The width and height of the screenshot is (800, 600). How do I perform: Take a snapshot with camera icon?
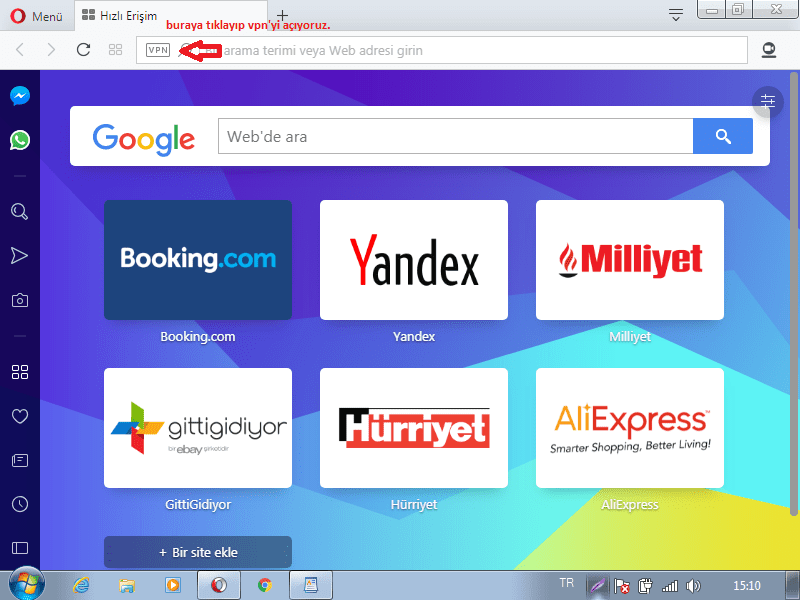click(x=20, y=300)
